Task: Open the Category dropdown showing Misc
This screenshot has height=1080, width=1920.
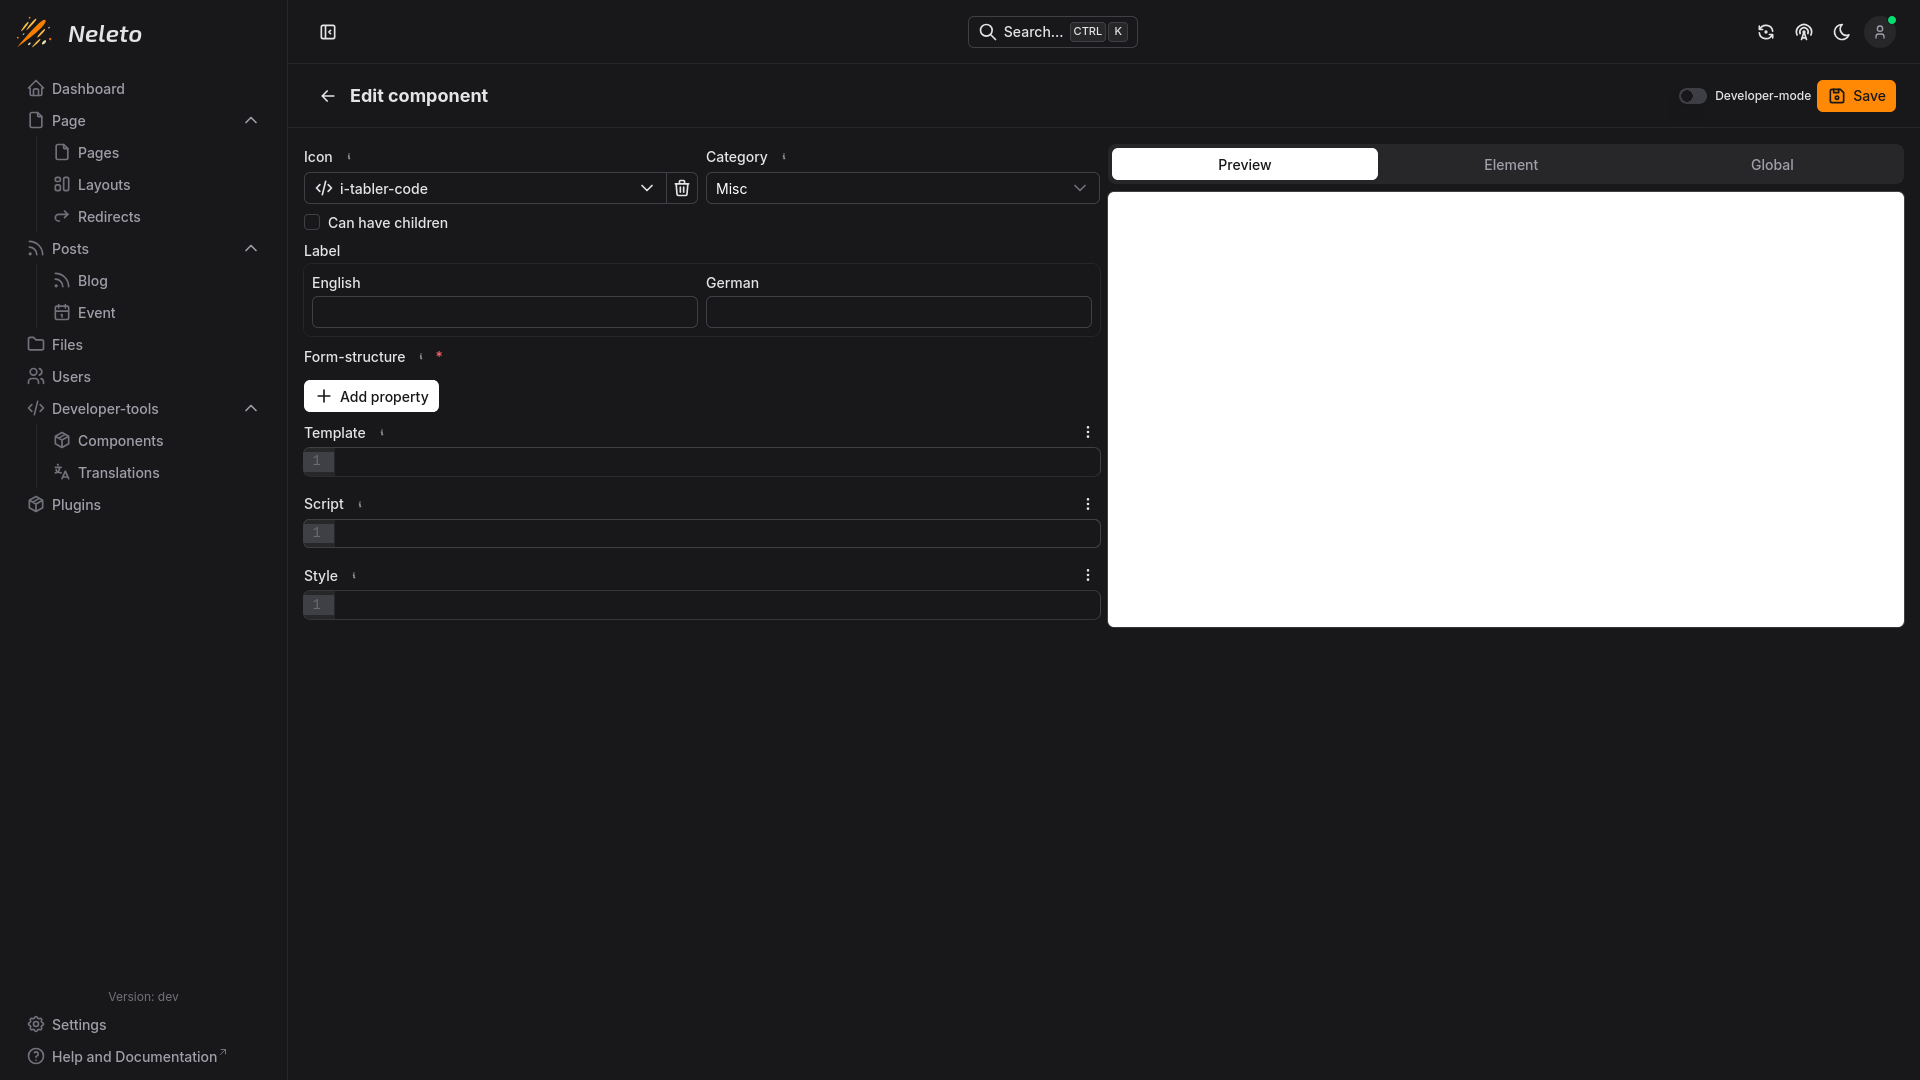Action: [902, 188]
